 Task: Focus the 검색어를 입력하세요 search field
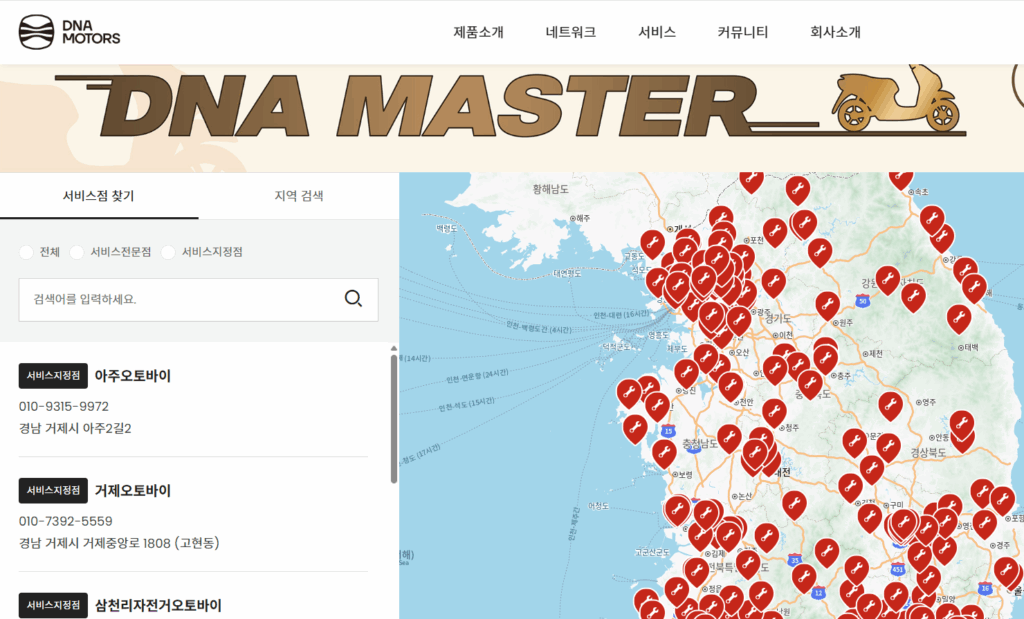[x=180, y=299]
